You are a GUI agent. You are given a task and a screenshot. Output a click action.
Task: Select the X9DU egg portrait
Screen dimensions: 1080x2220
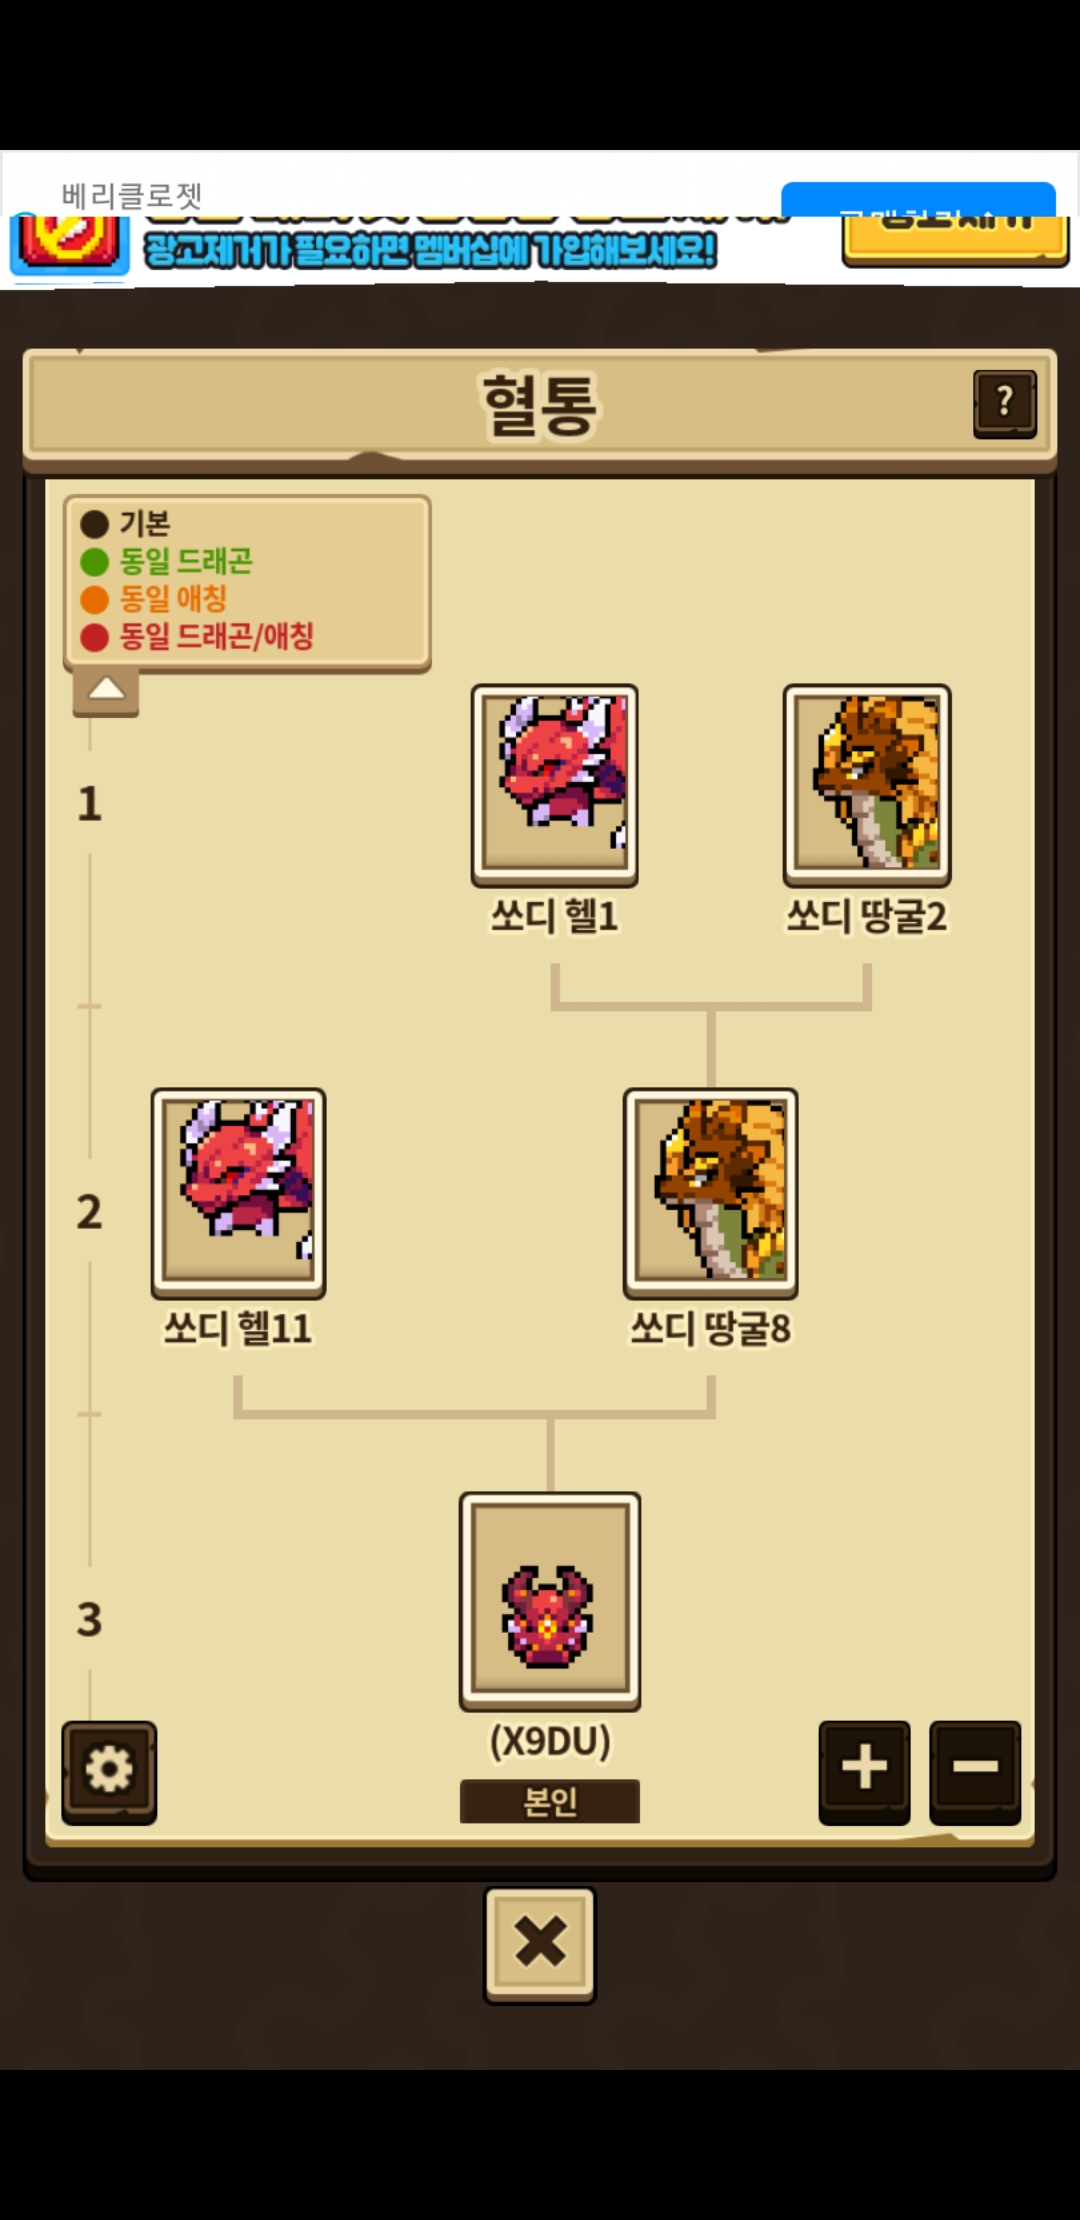(x=550, y=1601)
